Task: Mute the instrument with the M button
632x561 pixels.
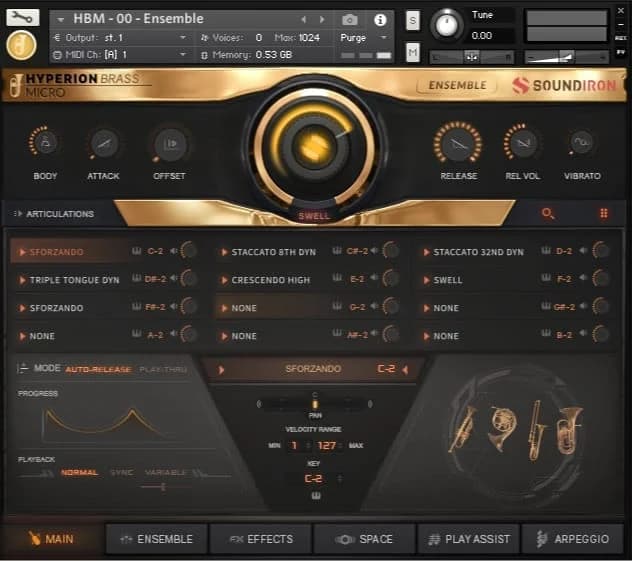Action: 413,52
